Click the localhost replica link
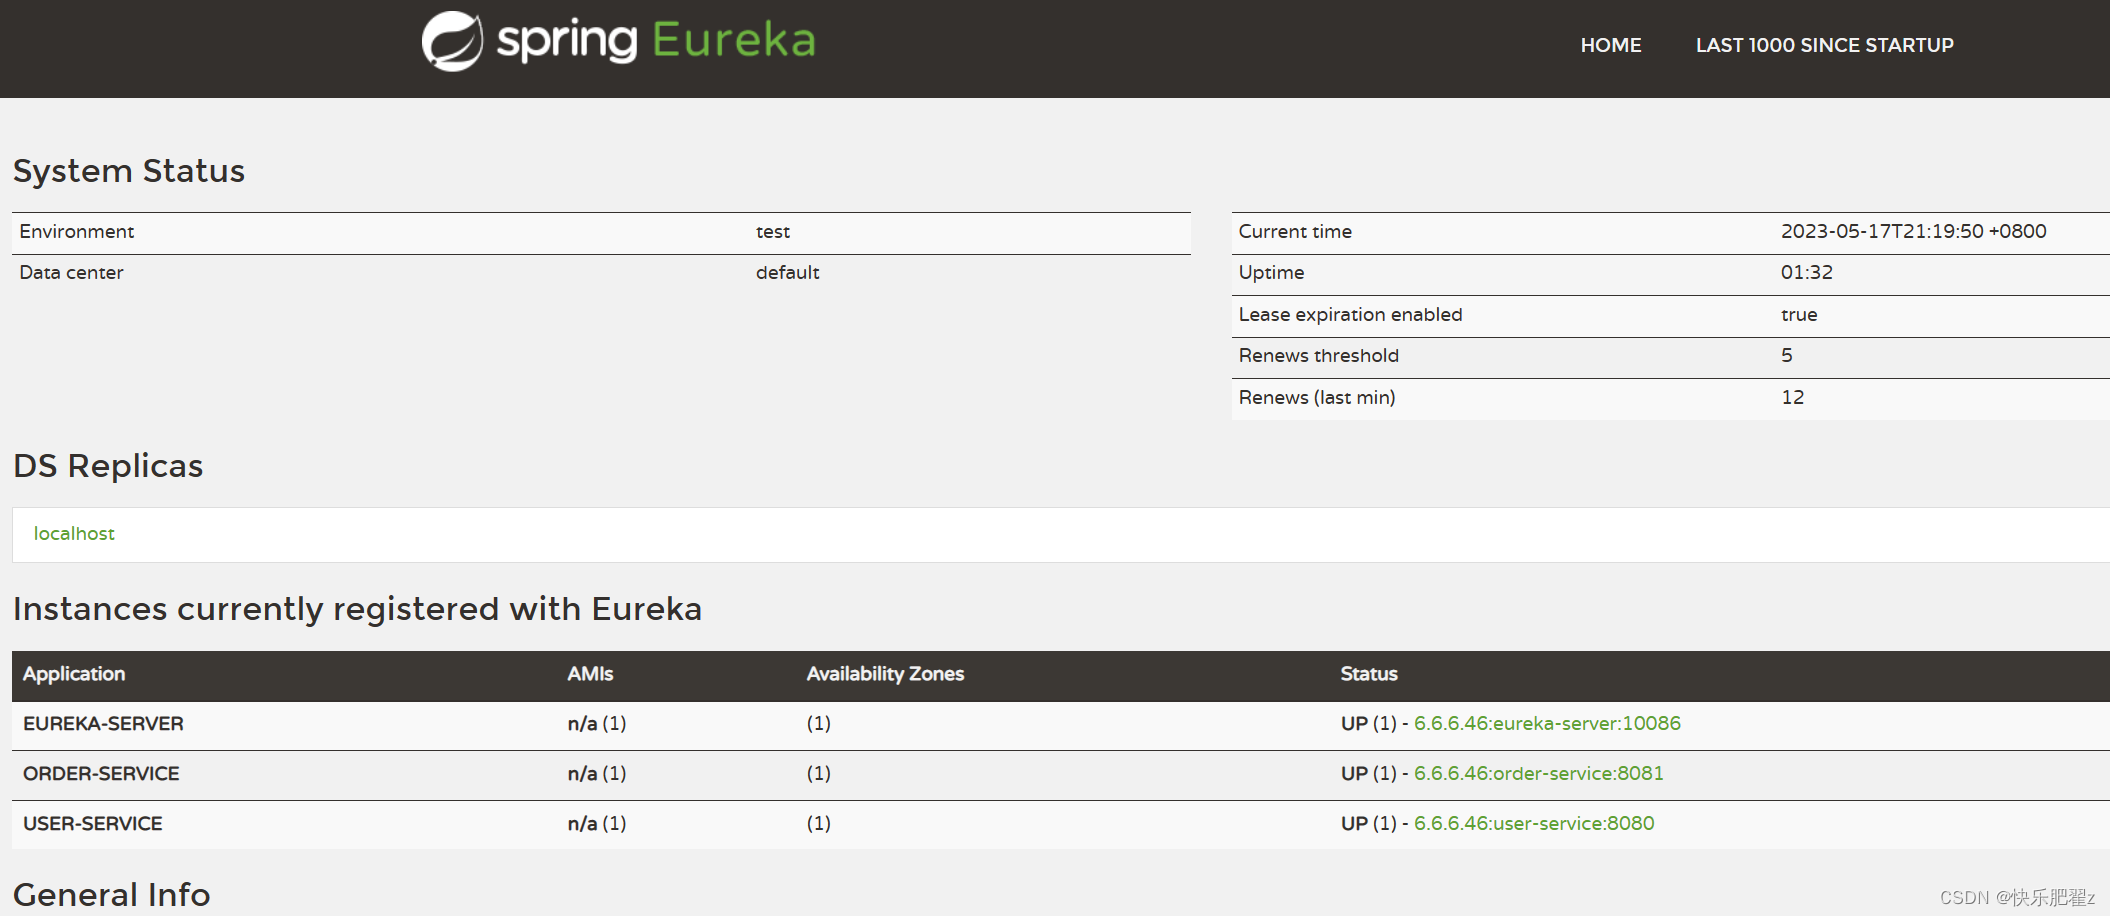Screen dimensions: 2110x916 pyautogui.click(x=73, y=533)
